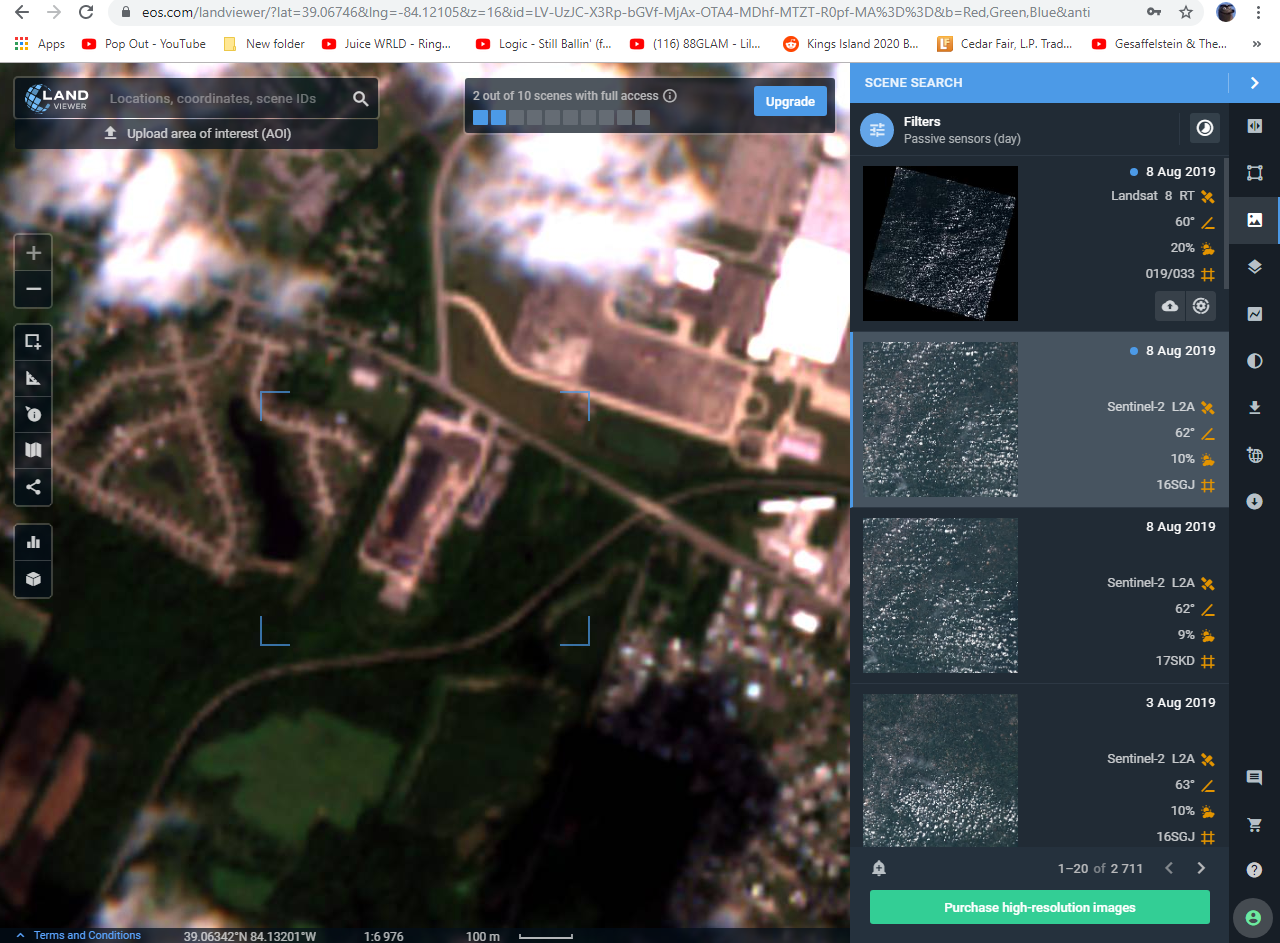Click the Upgrade button
Screen dimensions: 1280x943
coord(790,102)
